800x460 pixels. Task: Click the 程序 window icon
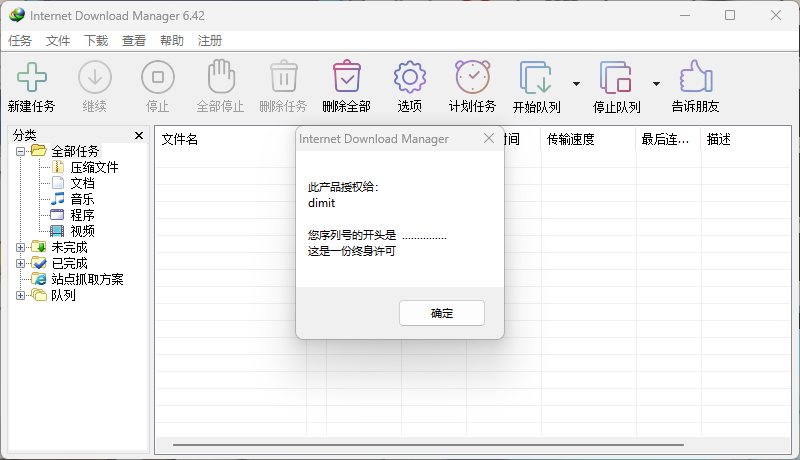tap(57, 215)
